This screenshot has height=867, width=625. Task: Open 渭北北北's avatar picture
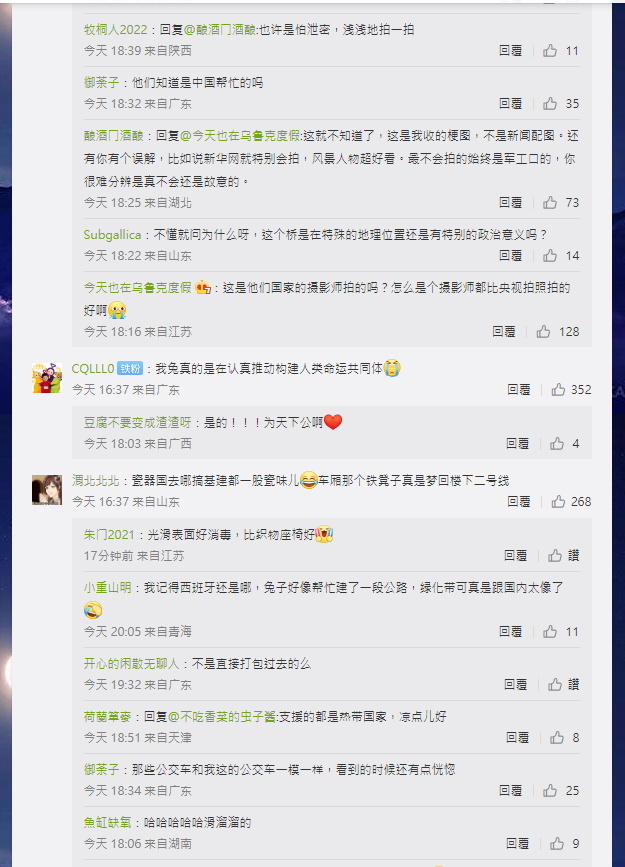click(x=47, y=490)
